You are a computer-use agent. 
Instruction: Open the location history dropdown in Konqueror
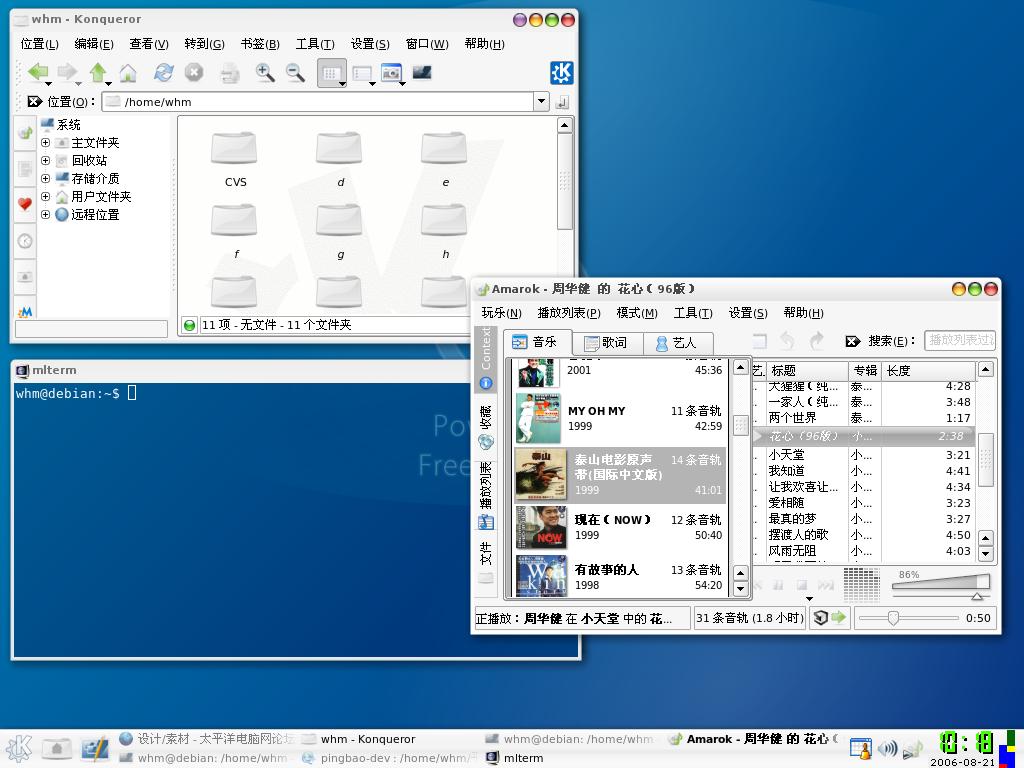tap(541, 101)
